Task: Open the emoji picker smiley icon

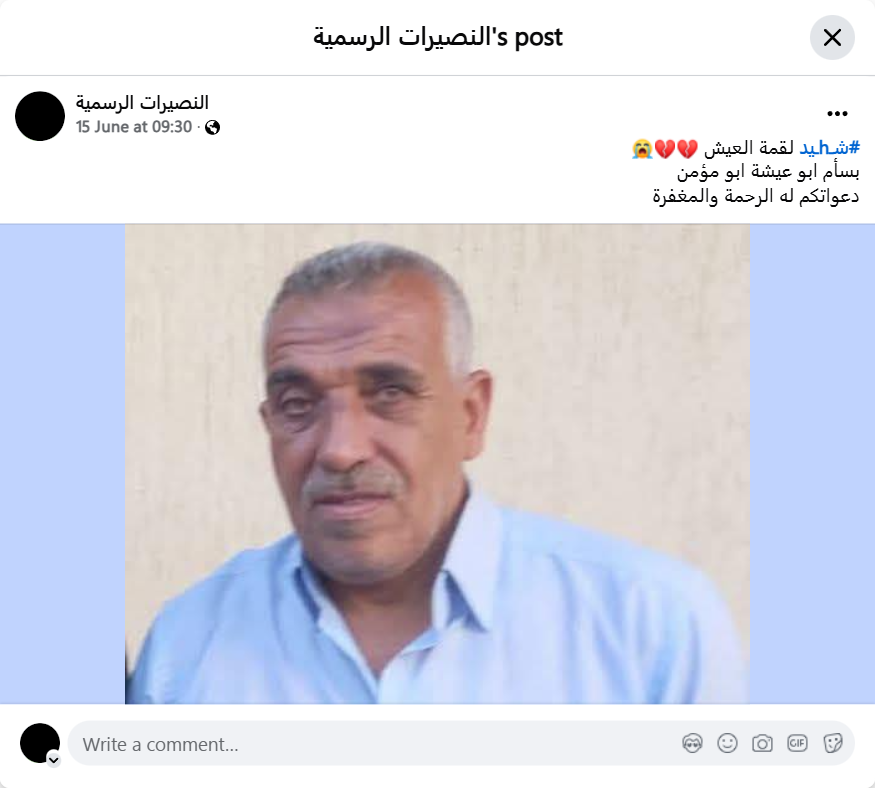Action: tap(727, 743)
